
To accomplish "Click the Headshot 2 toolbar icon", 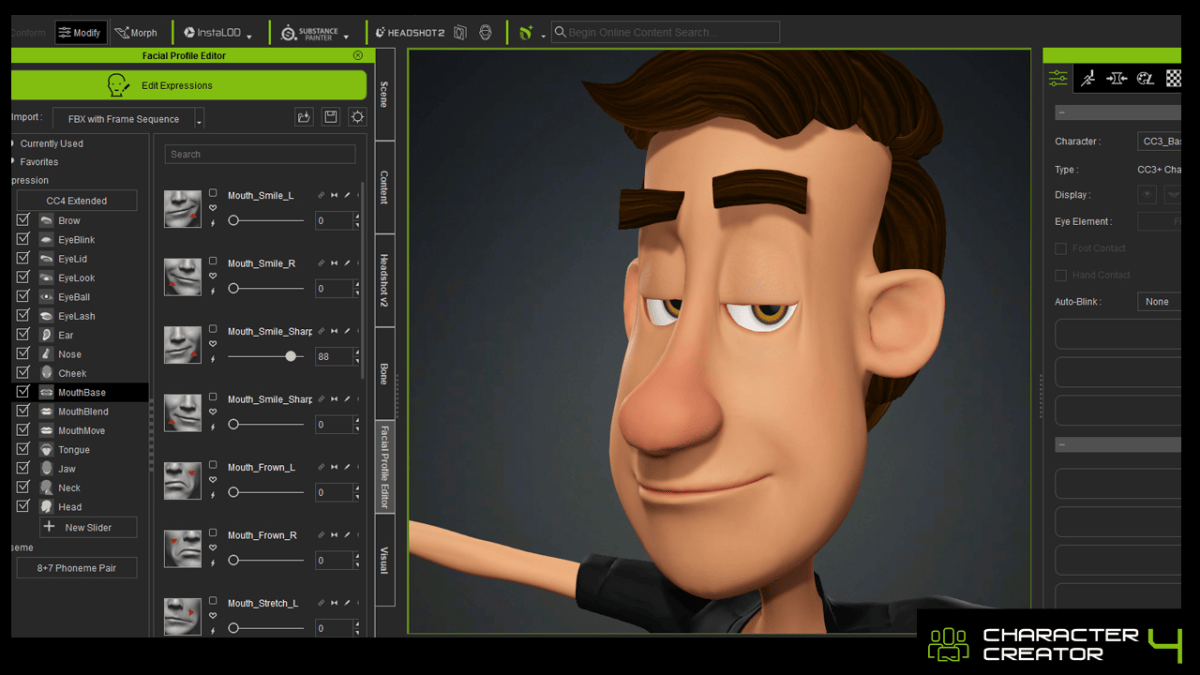I will coord(410,33).
